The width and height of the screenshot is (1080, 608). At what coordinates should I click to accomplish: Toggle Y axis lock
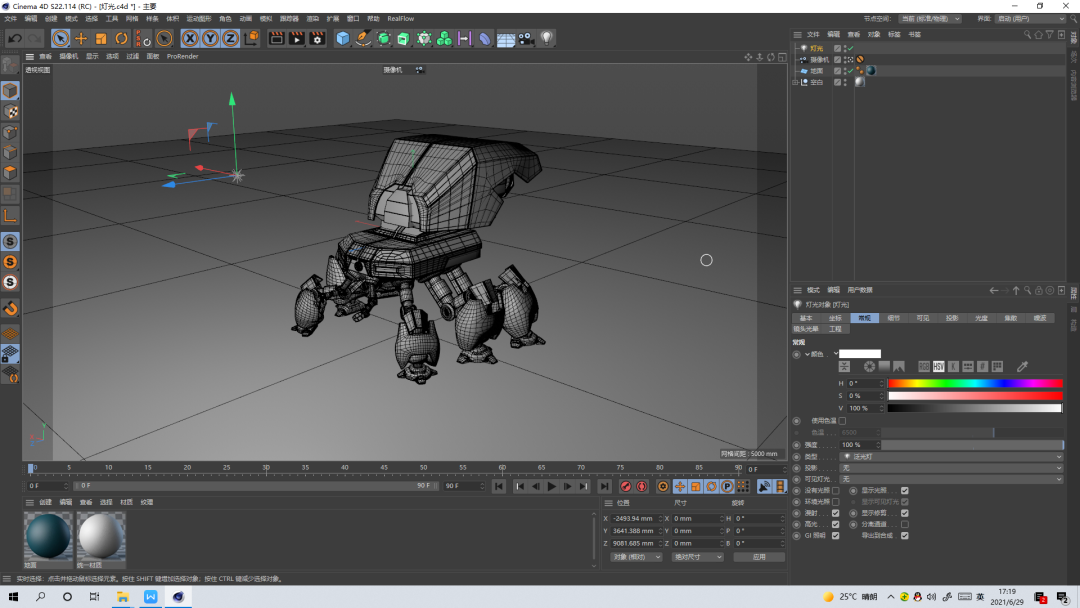pyautogui.click(x=210, y=39)
